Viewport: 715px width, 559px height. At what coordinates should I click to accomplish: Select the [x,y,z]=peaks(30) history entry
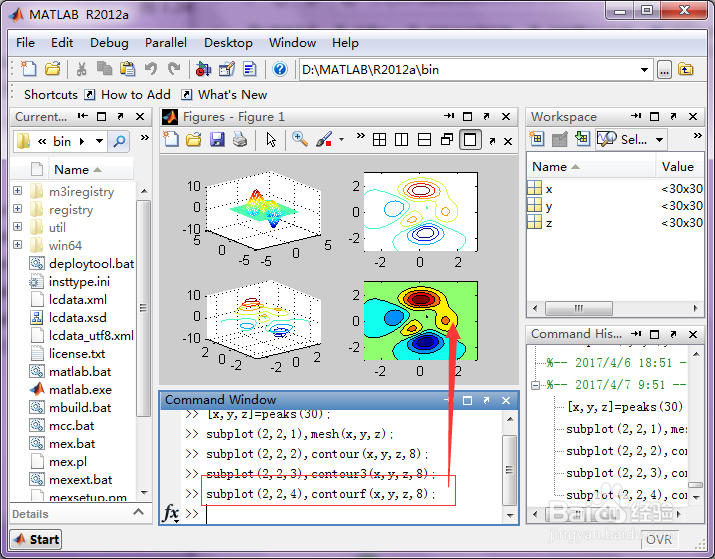pos(625,407)
